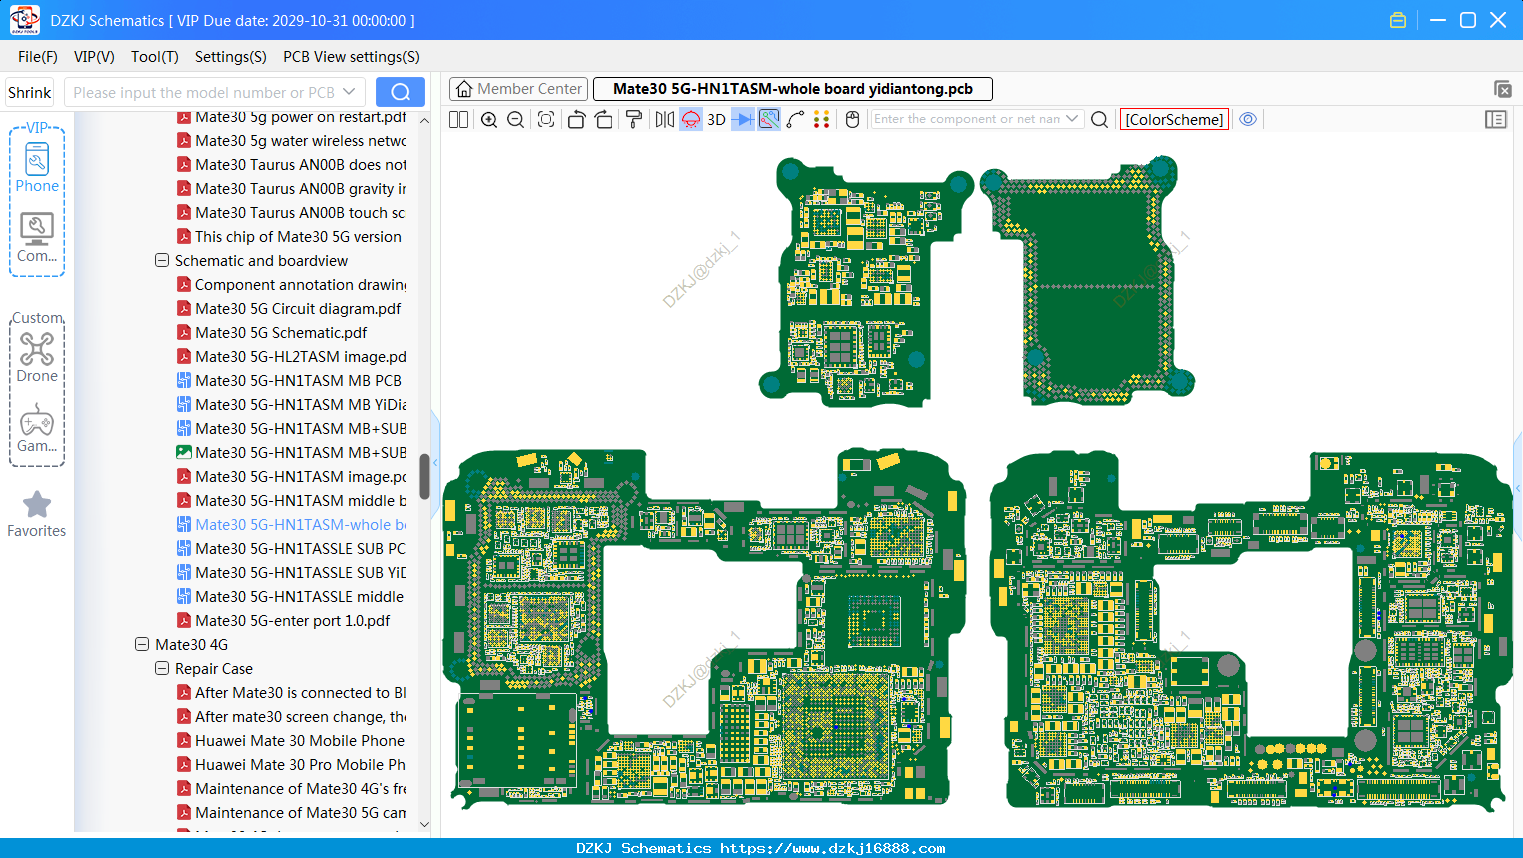Zoom in on the PCB view
The height and width of the screenshot is (858, 1523).
click(x=489, y=119)
